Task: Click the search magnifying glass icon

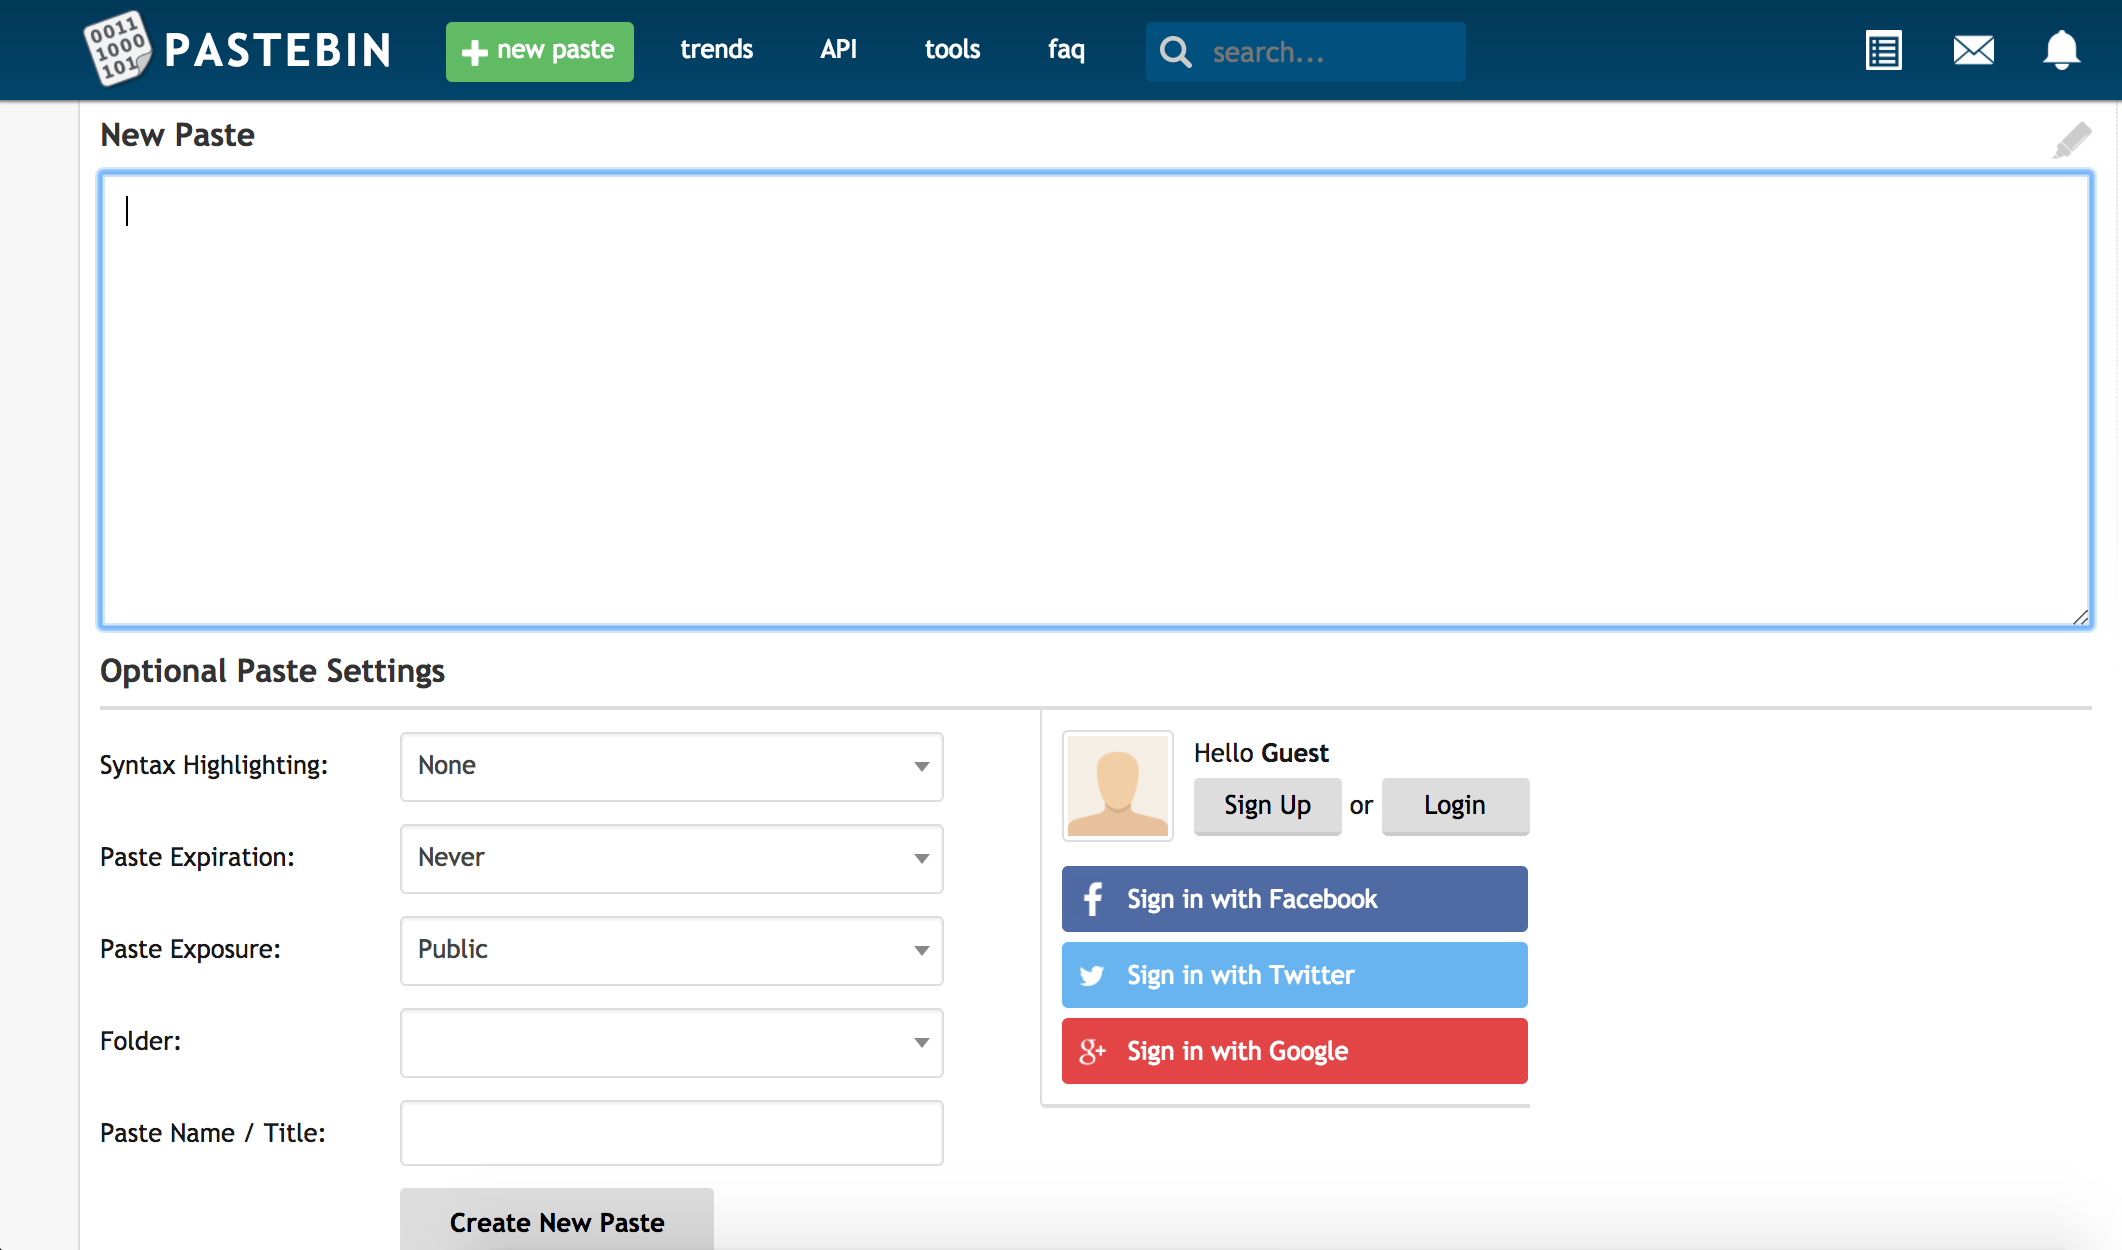Action: coord(1176,49)
